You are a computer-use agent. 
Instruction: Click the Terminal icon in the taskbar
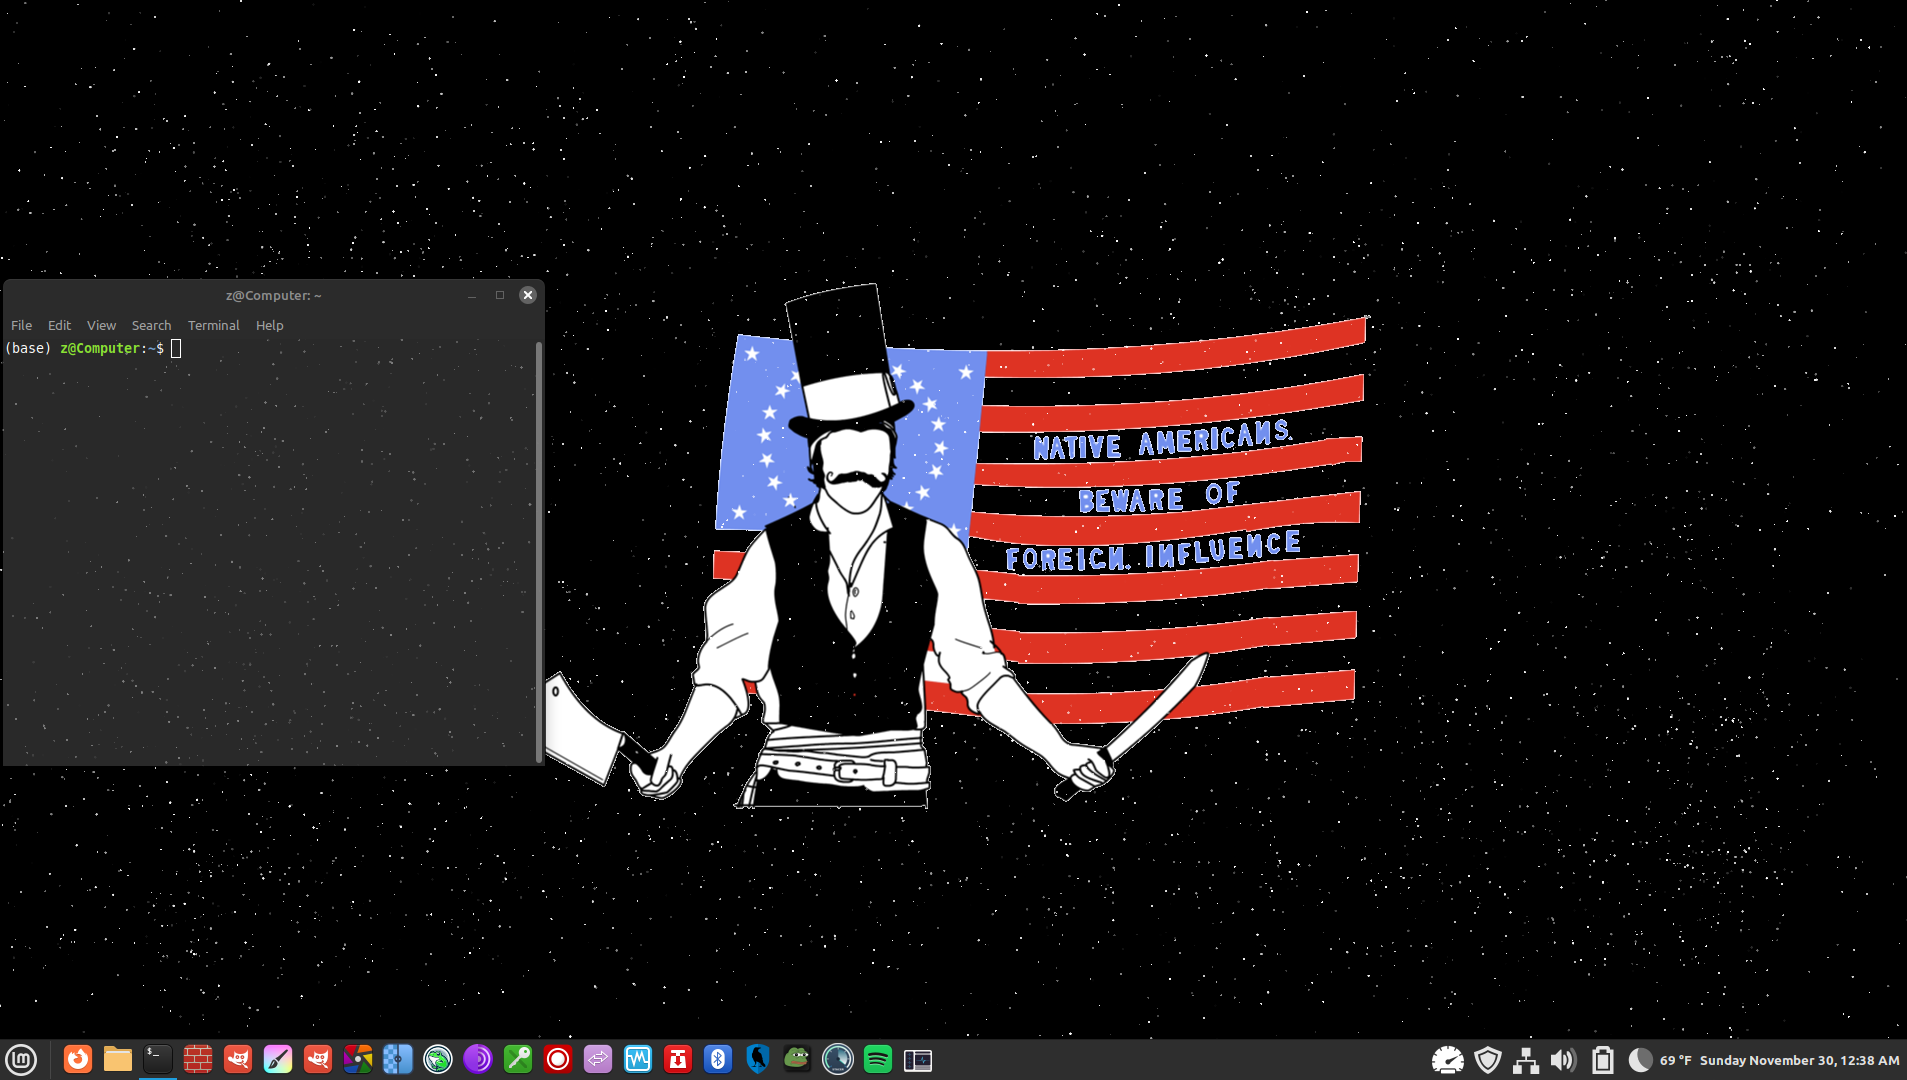click(158, 1059)
